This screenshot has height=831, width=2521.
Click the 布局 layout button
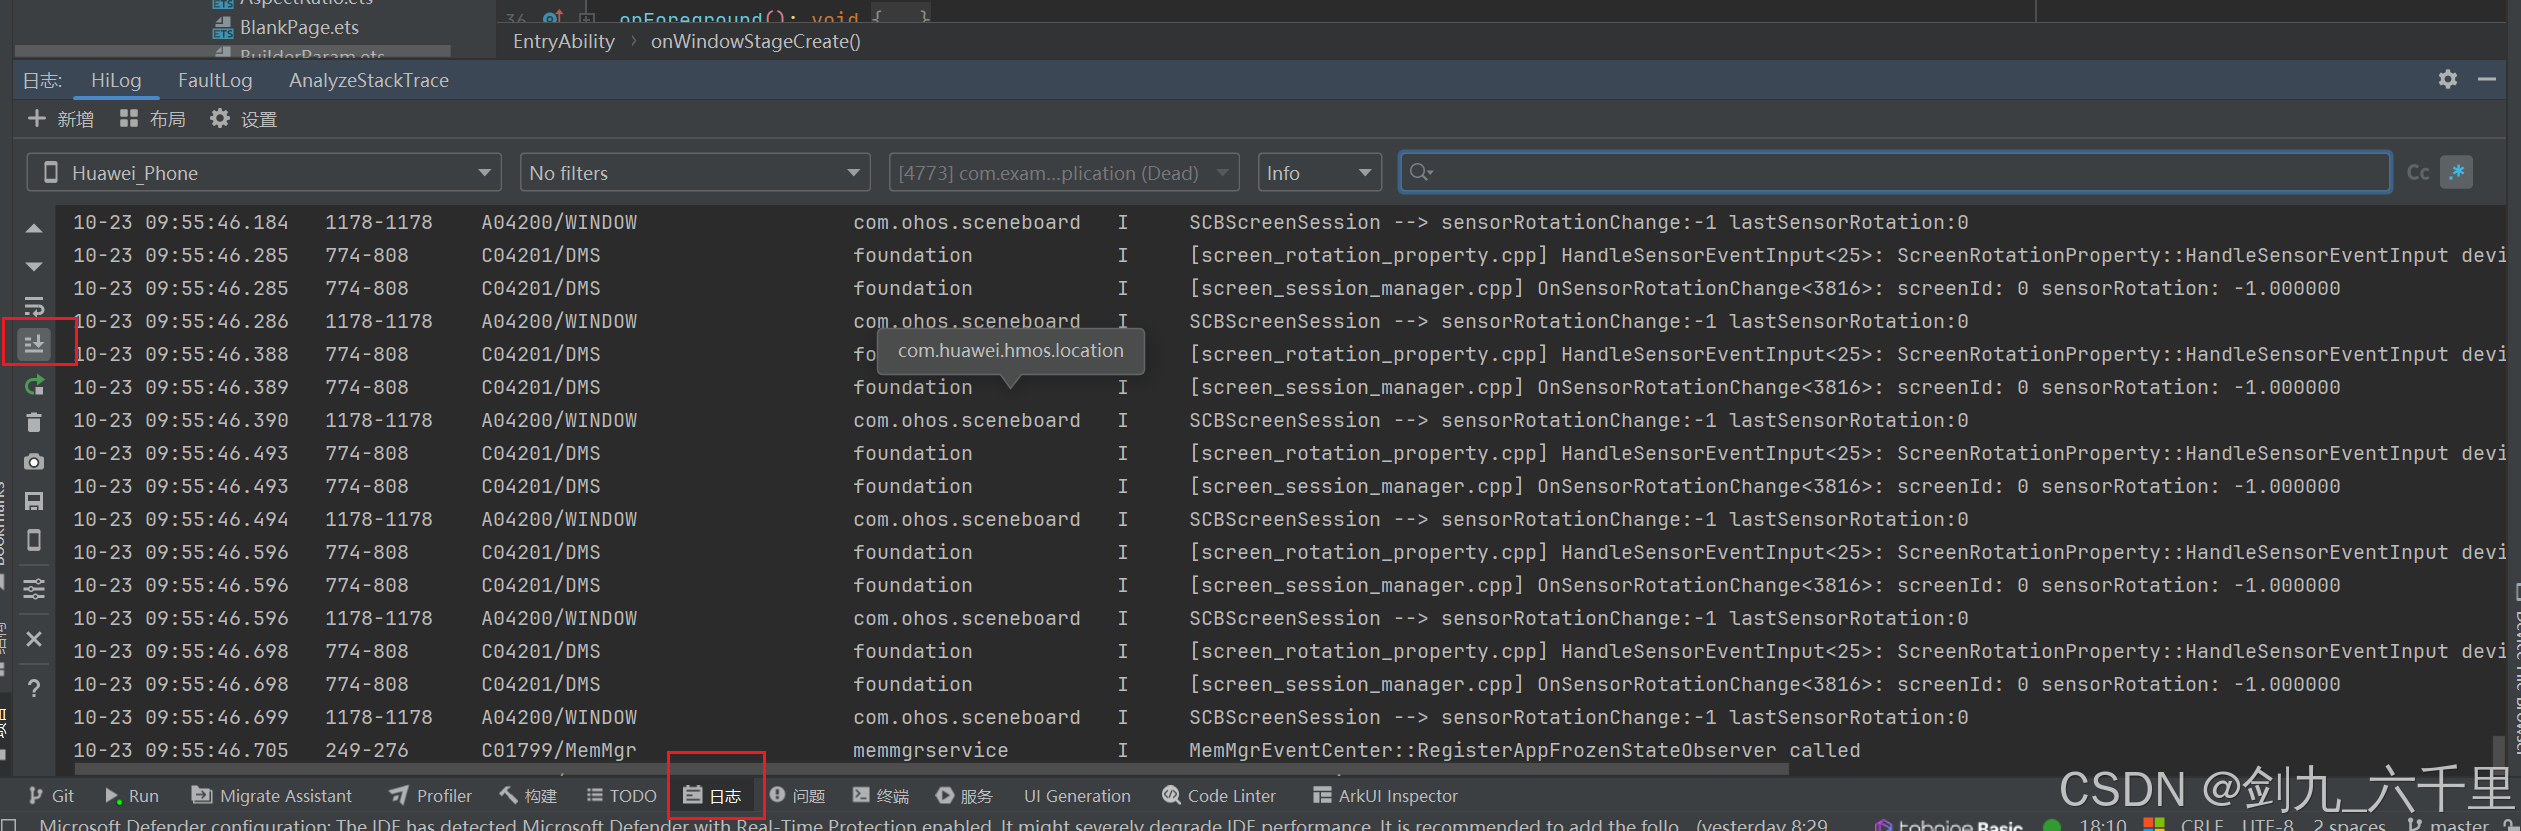(x=152, y=119)
